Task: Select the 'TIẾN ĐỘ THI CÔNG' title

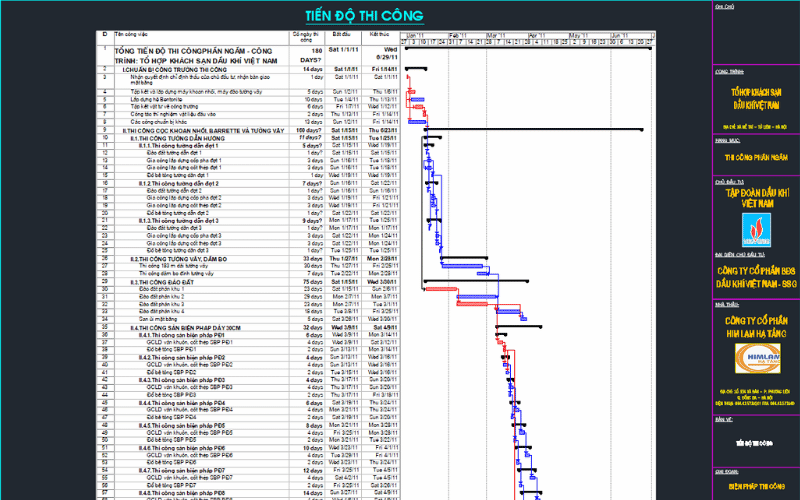Action: pyautogui.click(x=363, y=16)
